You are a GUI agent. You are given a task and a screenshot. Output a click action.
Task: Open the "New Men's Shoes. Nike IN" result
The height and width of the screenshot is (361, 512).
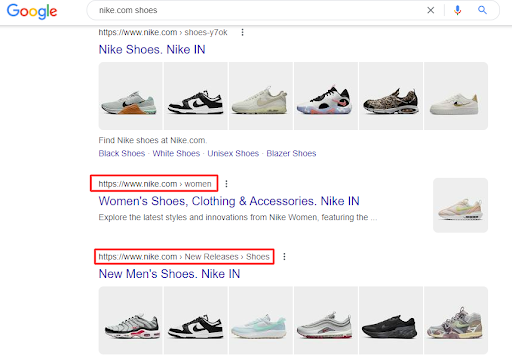pyautogui.click(x=169, y=274)
